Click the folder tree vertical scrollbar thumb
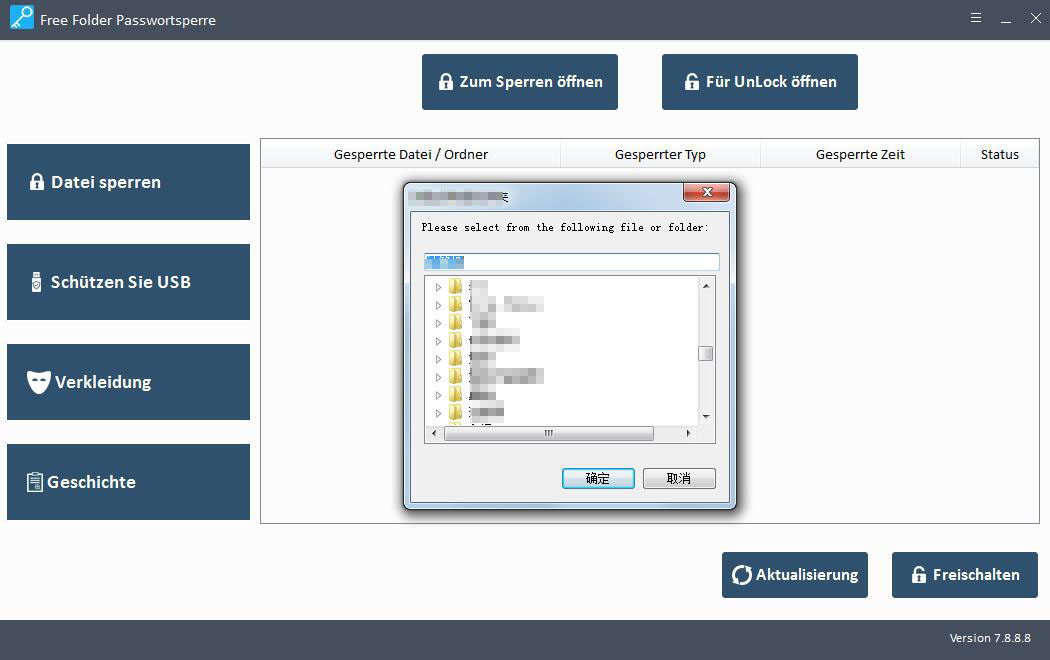 [706, 353]
